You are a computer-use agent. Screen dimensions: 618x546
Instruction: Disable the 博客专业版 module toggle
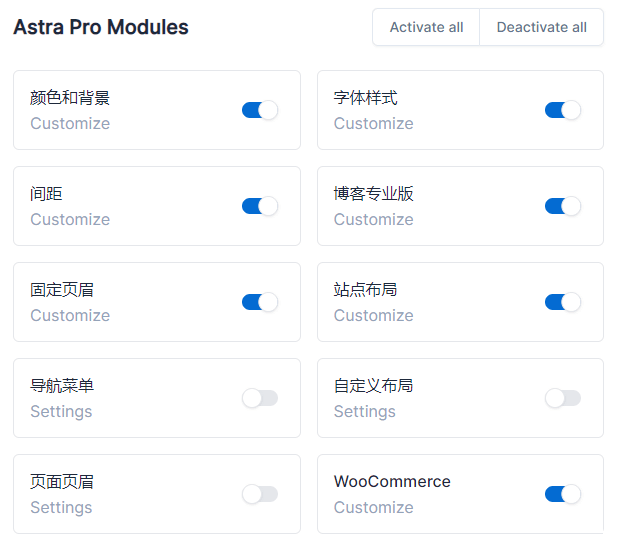tap(563, 206)
